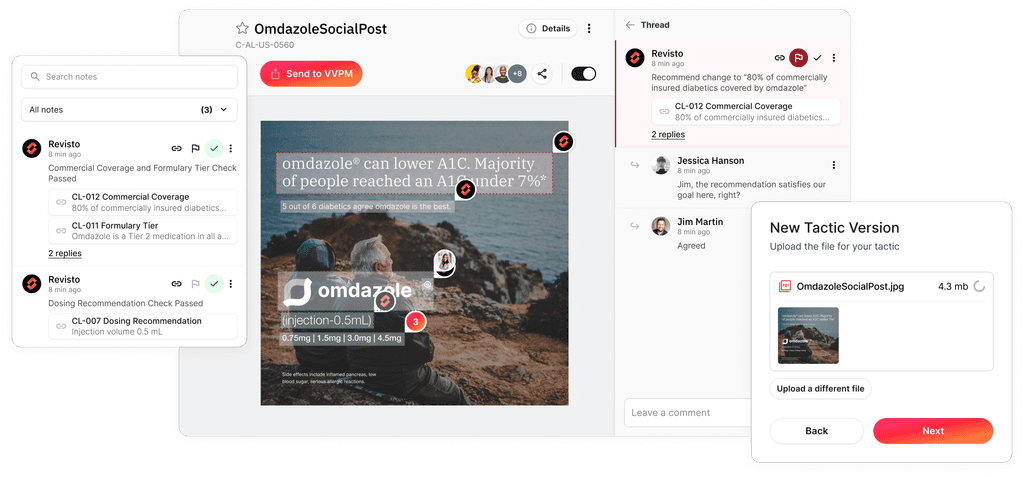Open CL-012 Commercial Coverage card in thread
This screenshot has width=1024, height=477.
click(746, 112)
